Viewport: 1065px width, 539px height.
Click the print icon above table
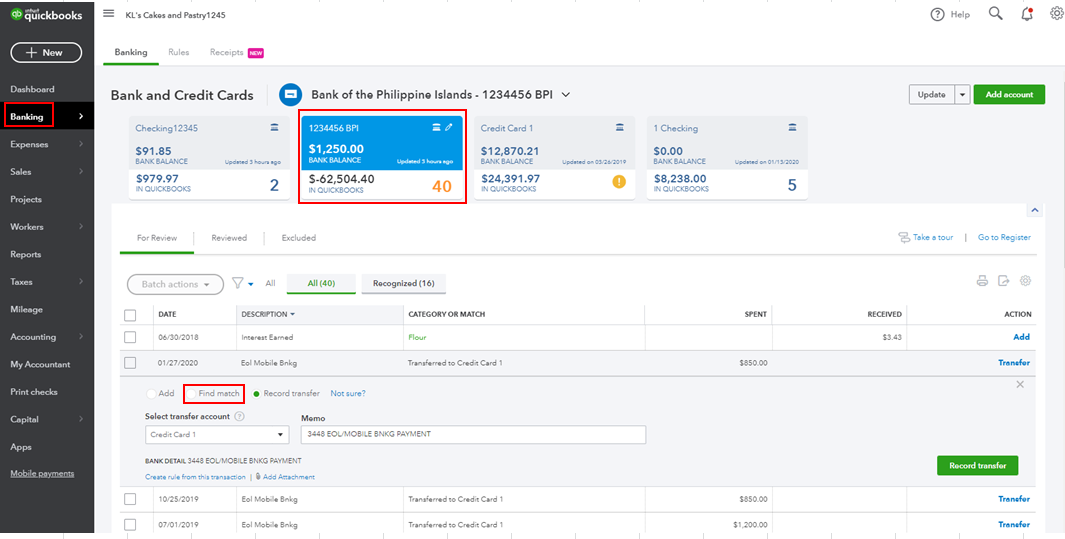coord(982,281)
